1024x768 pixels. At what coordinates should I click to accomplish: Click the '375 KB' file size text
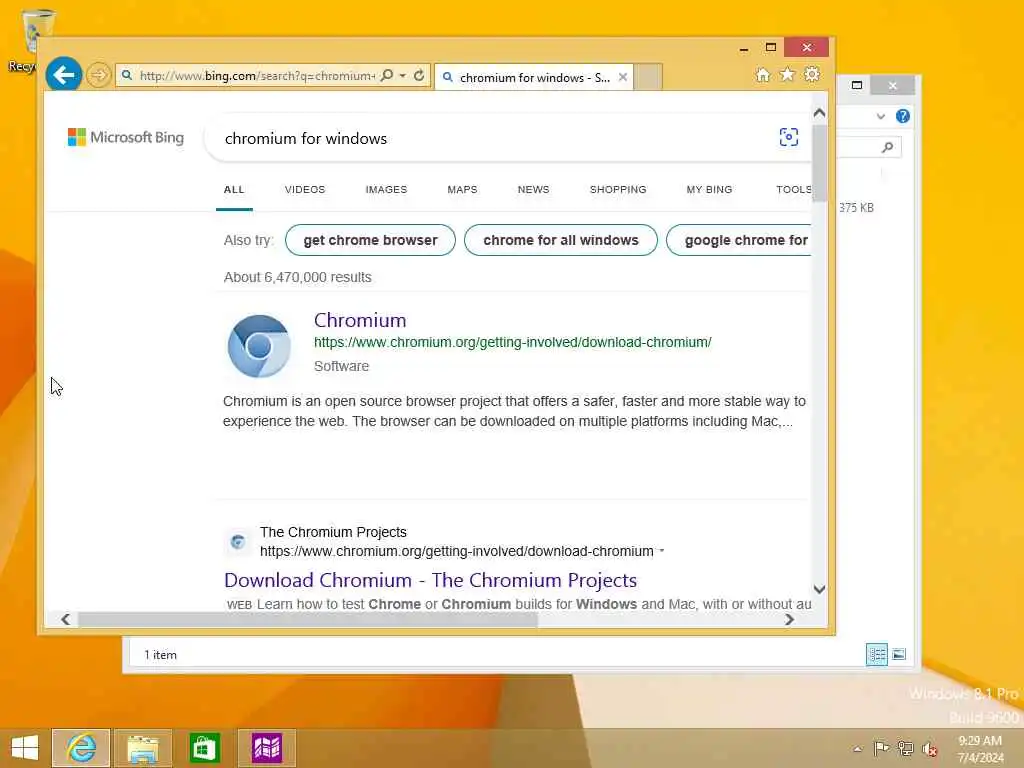pyautogui.click(x=856, y=208)
